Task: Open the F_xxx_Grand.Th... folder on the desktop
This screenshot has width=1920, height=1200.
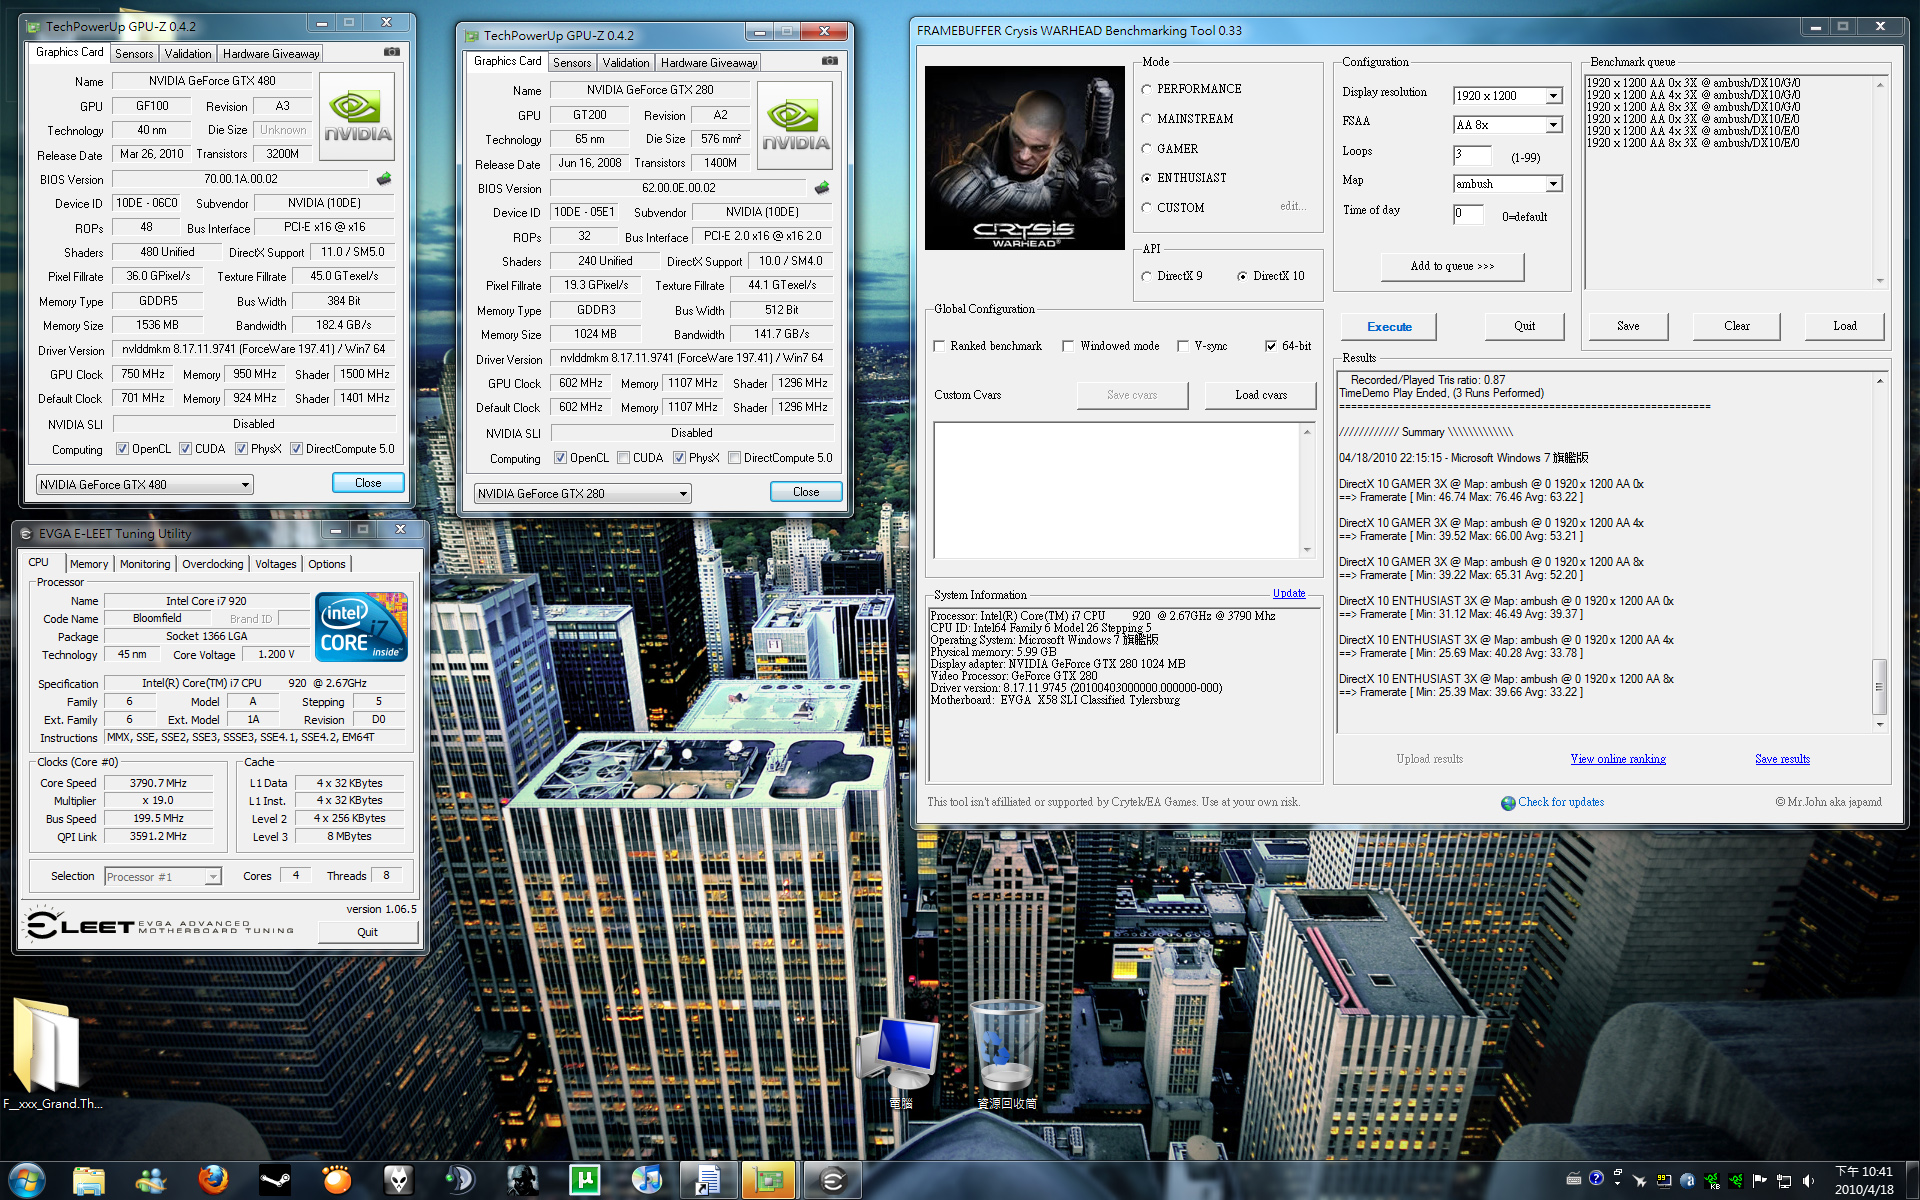Action: click(x=52, y=1054)
